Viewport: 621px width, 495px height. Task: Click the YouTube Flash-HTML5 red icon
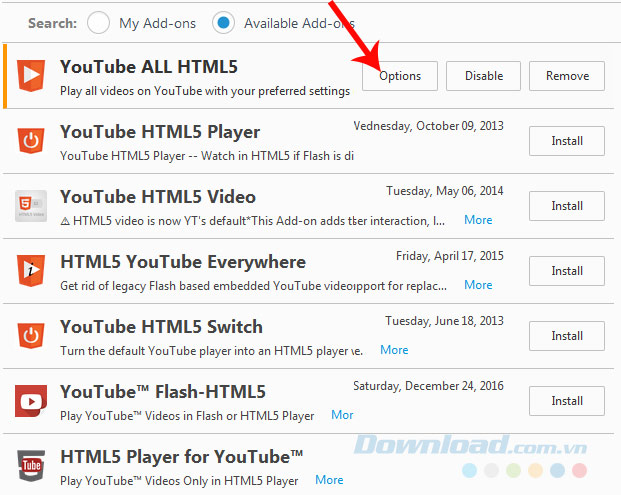click(x=31, y=401)
